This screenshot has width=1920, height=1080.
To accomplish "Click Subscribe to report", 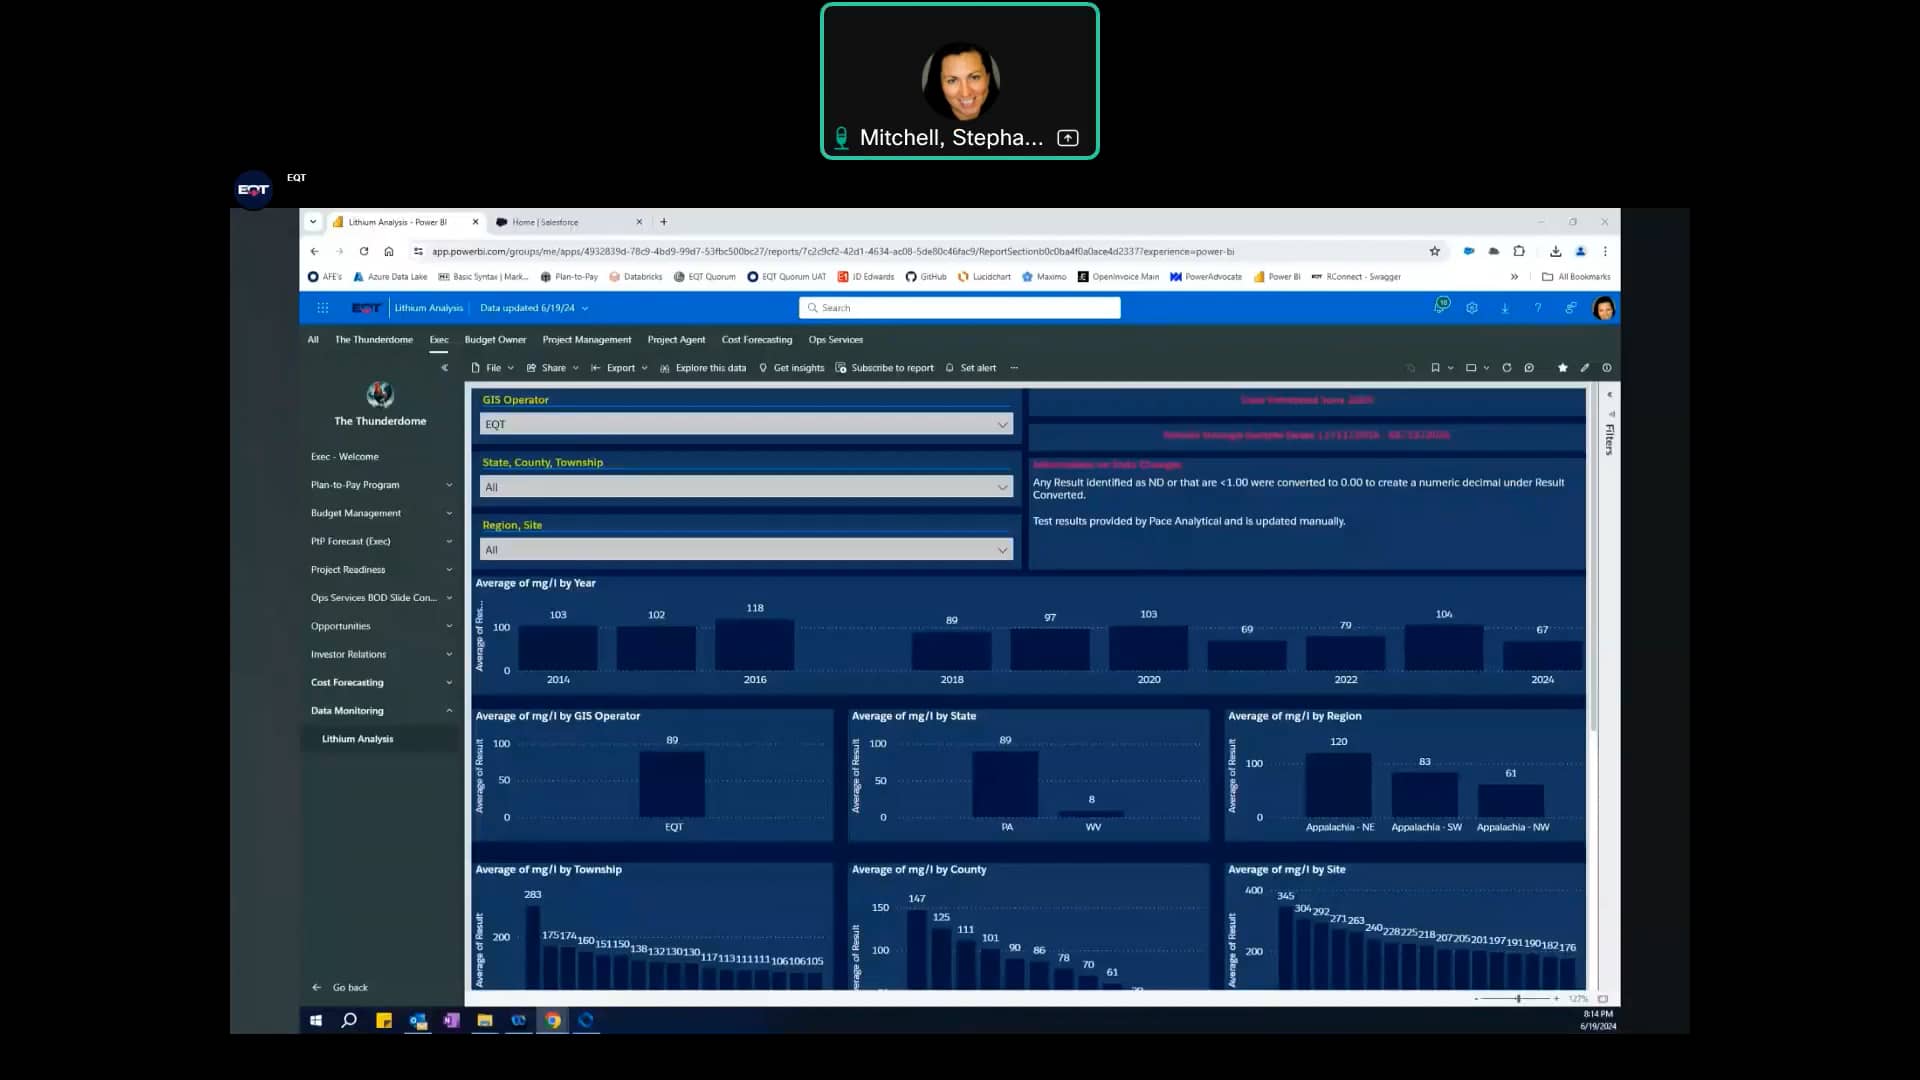I will click(x=892, y=368).
